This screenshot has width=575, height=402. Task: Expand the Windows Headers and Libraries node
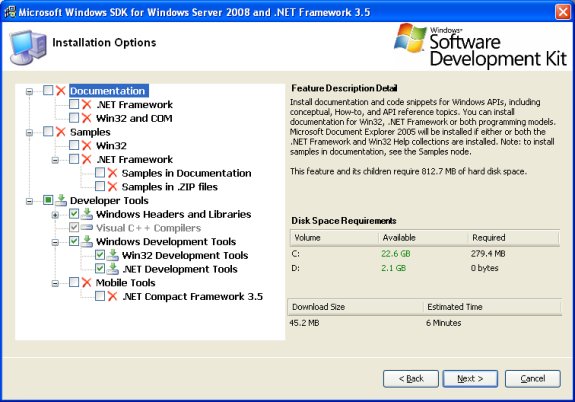pyautogui.click(x=55, y=215)
